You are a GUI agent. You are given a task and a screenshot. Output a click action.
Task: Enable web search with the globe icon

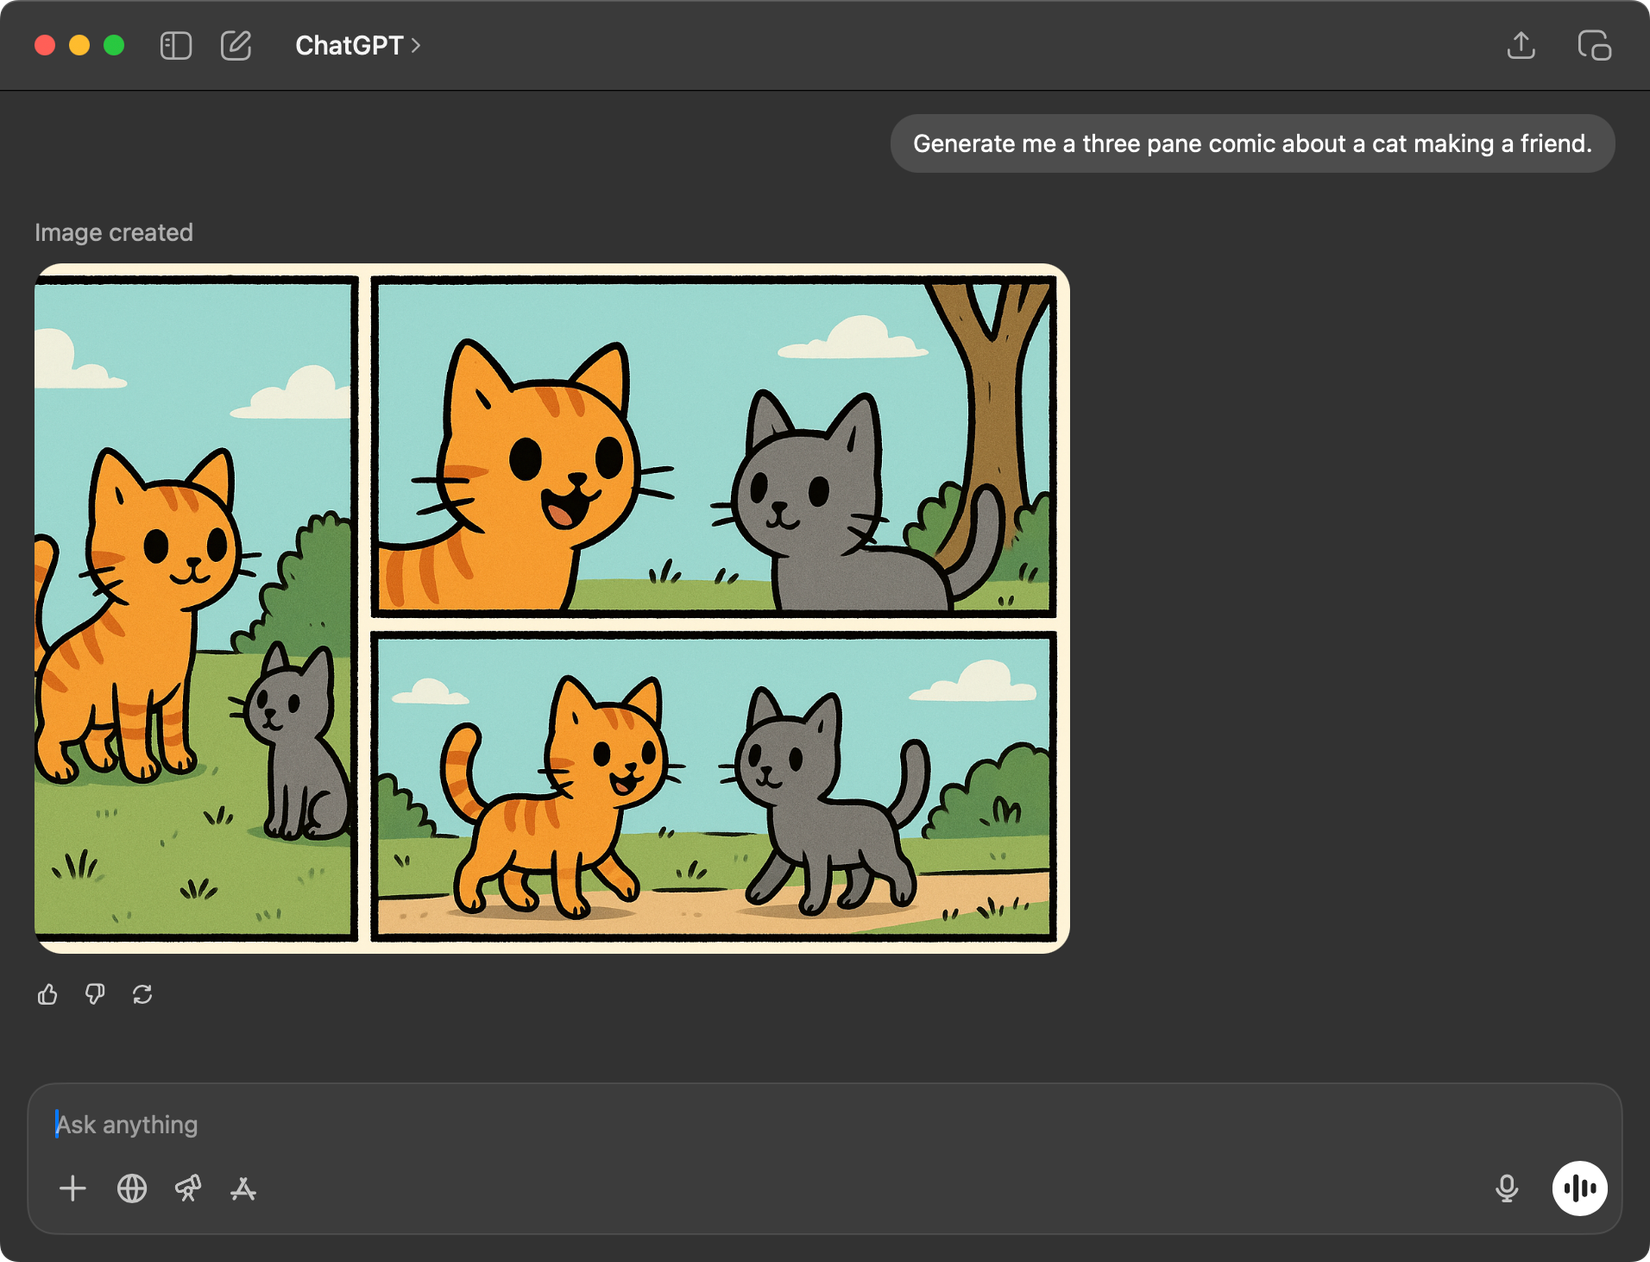tap(130, 1189)
